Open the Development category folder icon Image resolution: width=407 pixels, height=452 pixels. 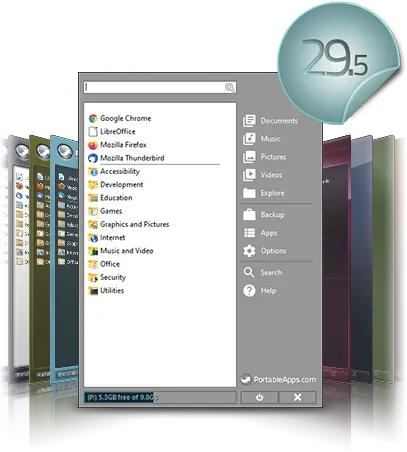[93, 185]
